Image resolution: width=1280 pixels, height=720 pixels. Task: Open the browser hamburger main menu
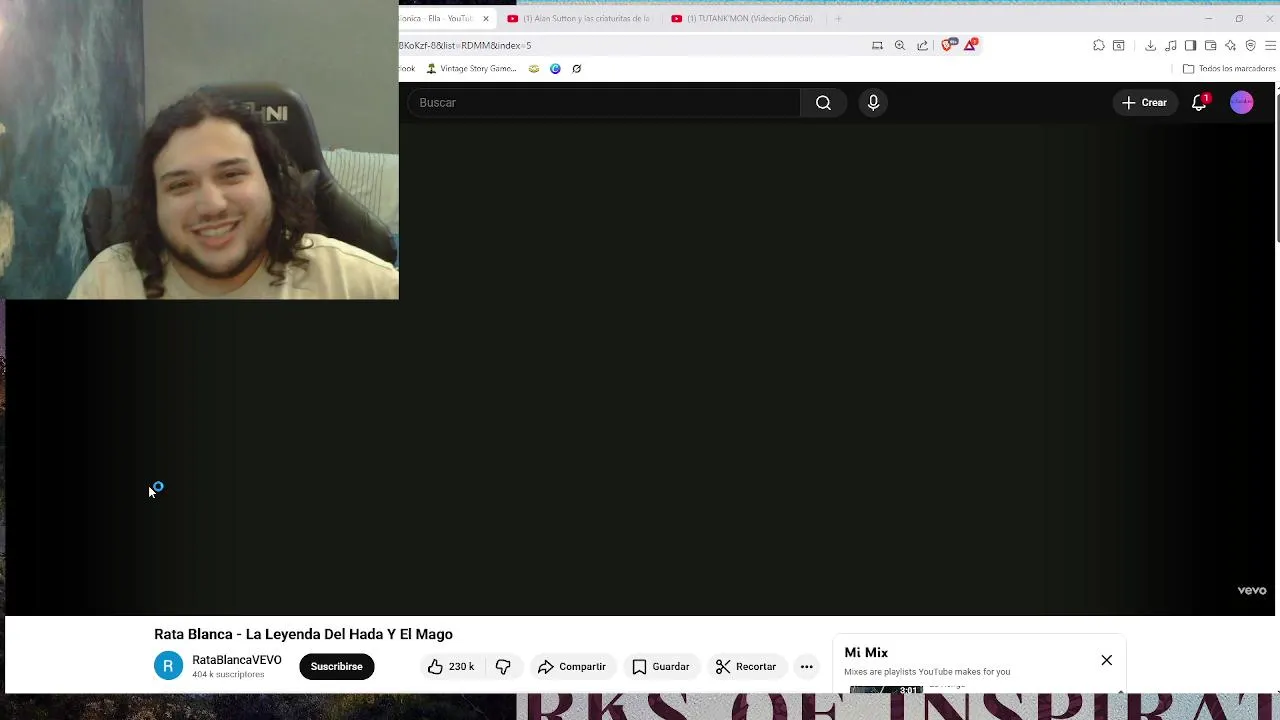click(1270, 45)
